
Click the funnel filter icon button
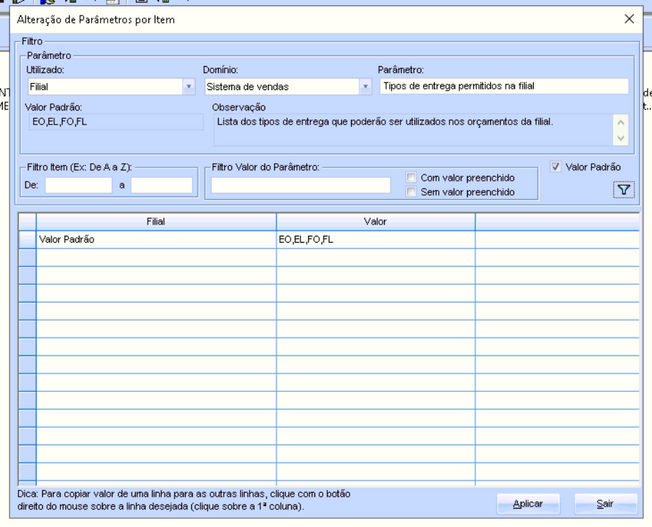coord(624,190)
